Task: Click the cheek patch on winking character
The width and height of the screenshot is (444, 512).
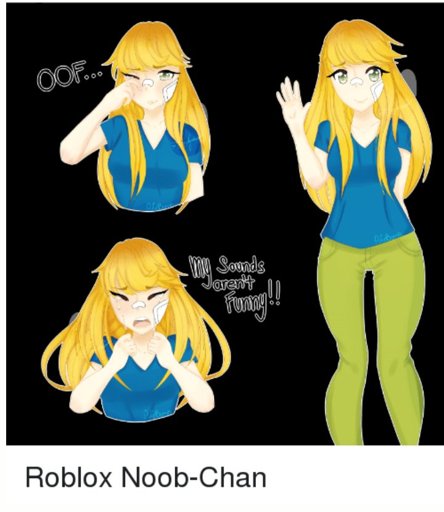Action: pyautogui.click(x=169, y=91)
